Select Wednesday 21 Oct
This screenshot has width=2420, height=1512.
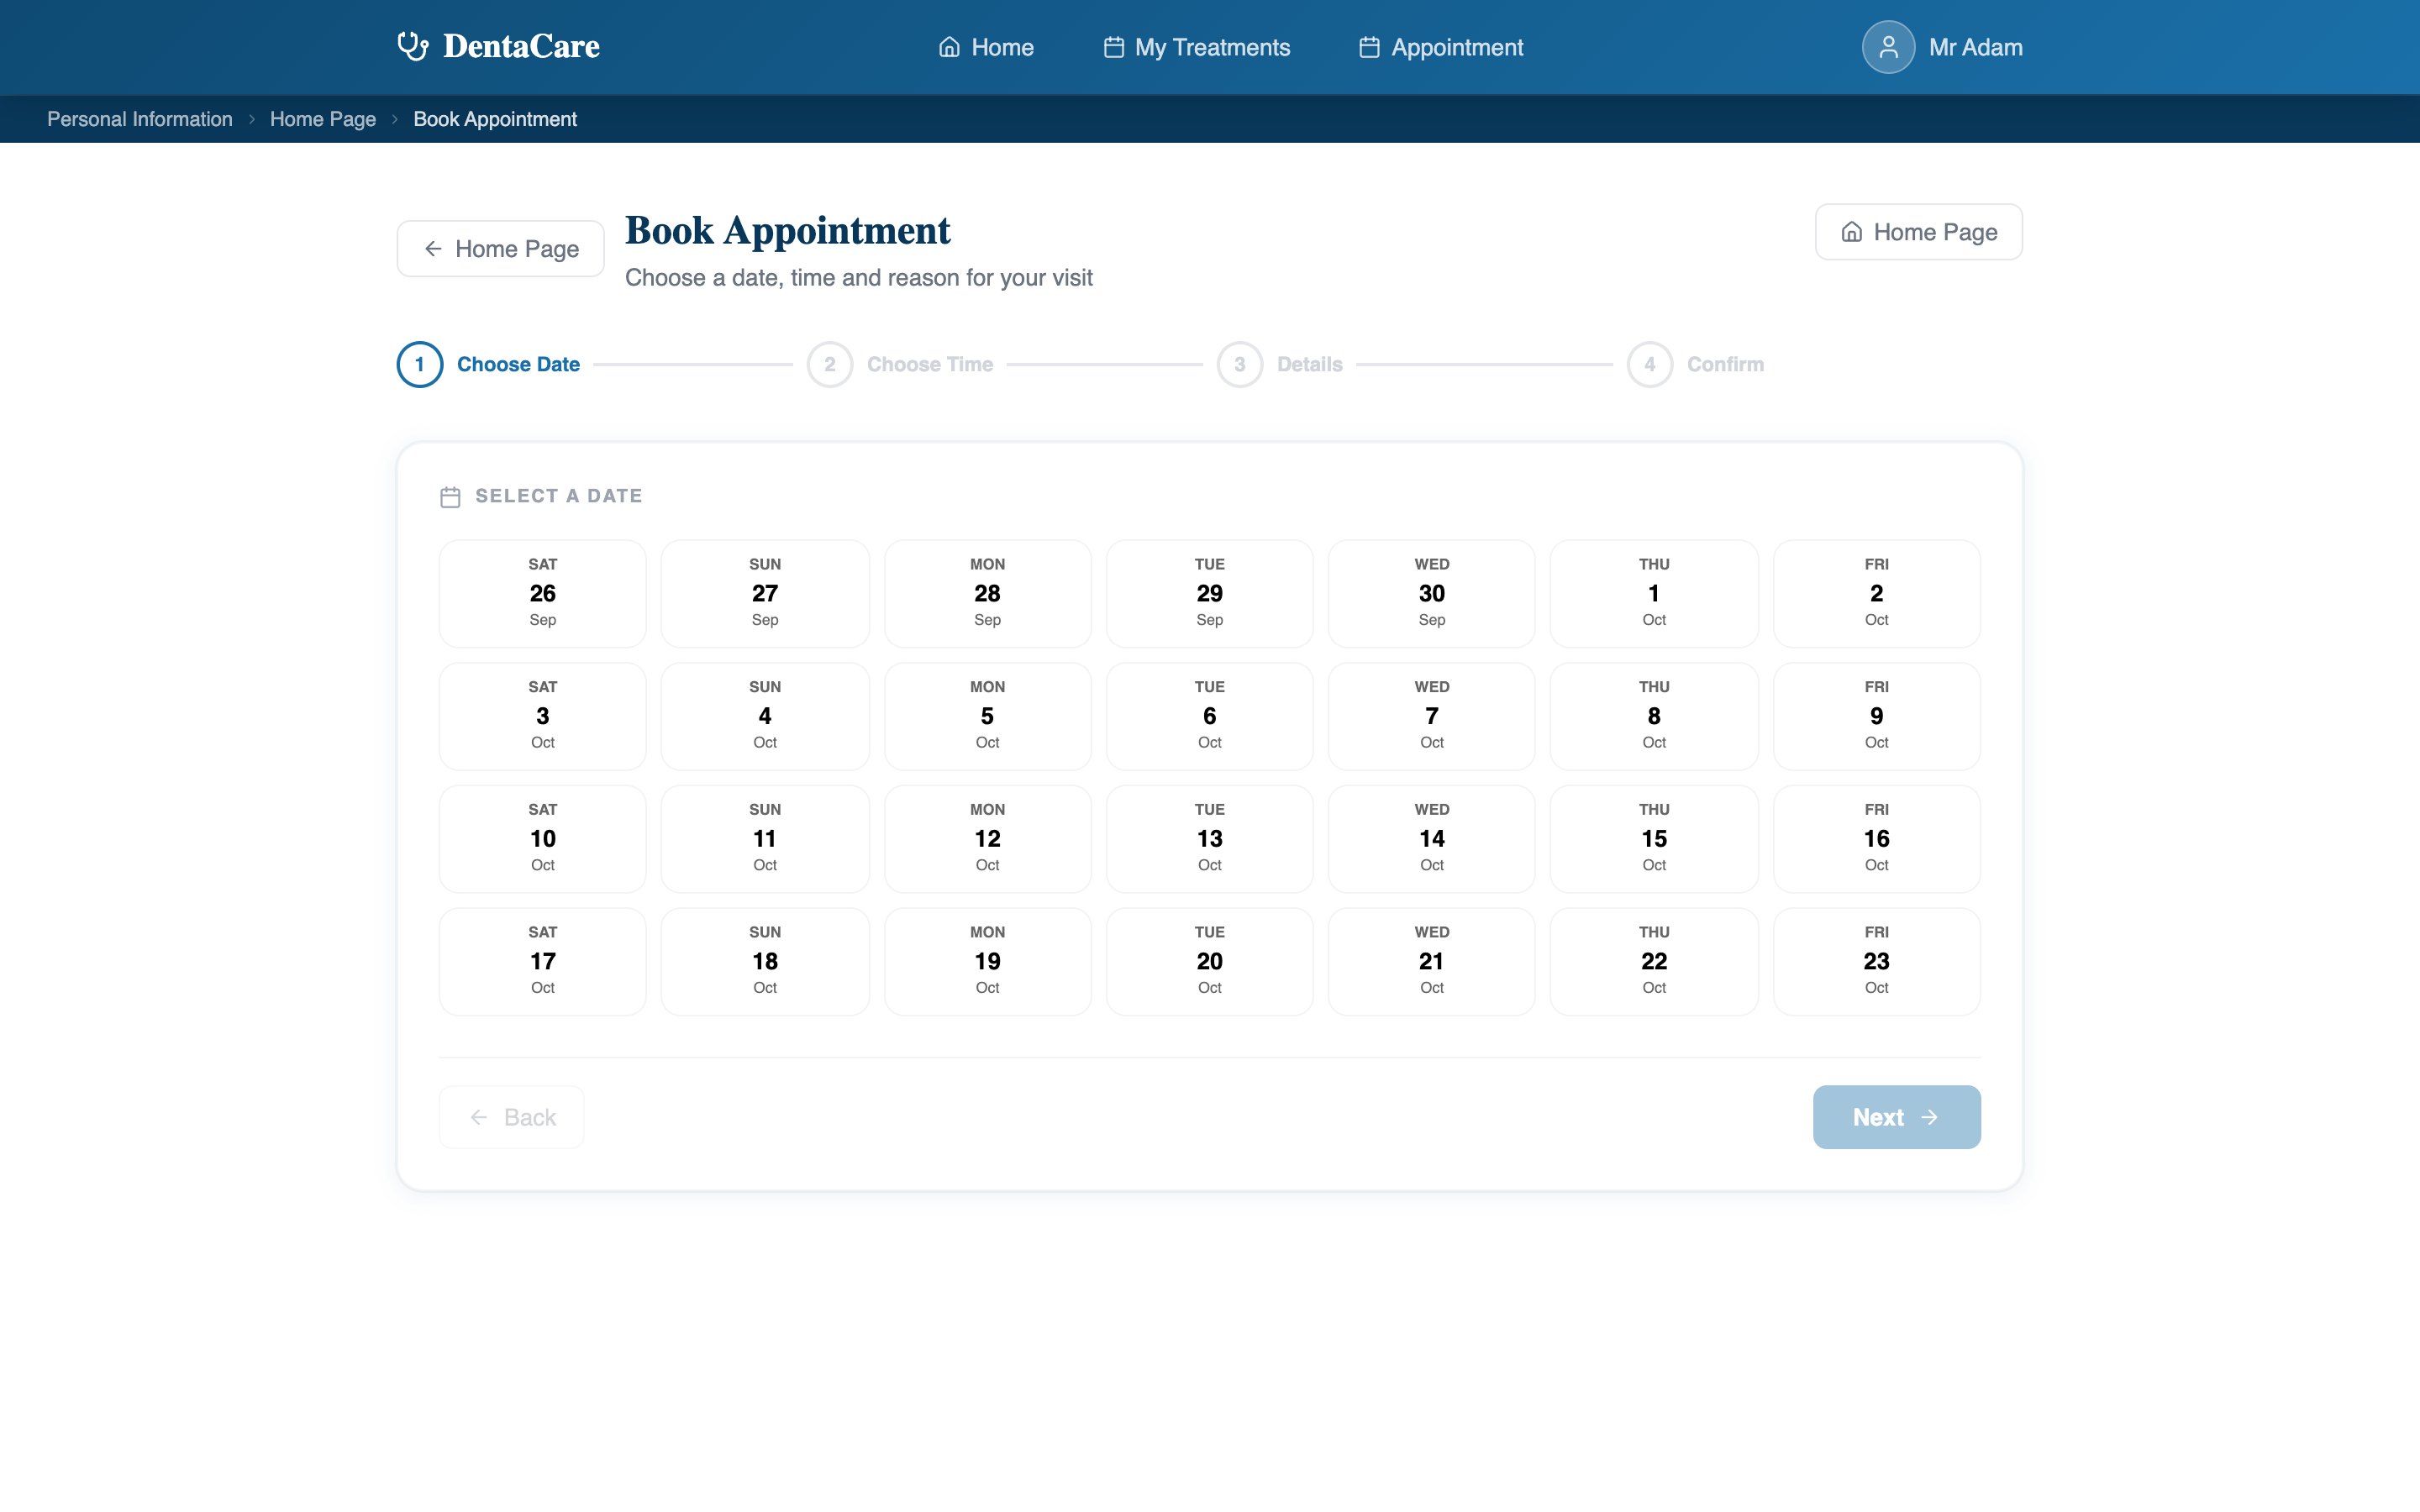(1432, 961)
